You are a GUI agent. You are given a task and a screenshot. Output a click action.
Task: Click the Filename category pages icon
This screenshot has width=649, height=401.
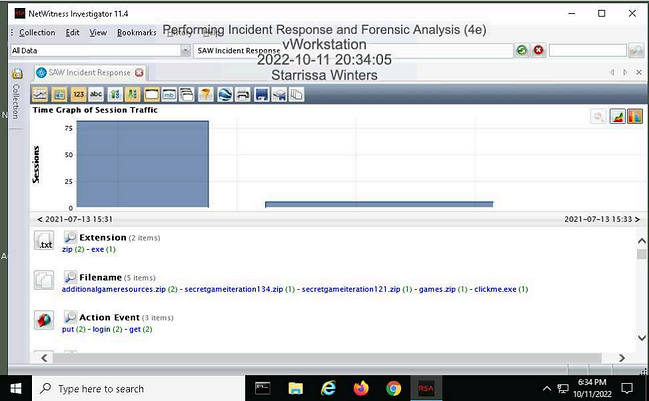44,280
